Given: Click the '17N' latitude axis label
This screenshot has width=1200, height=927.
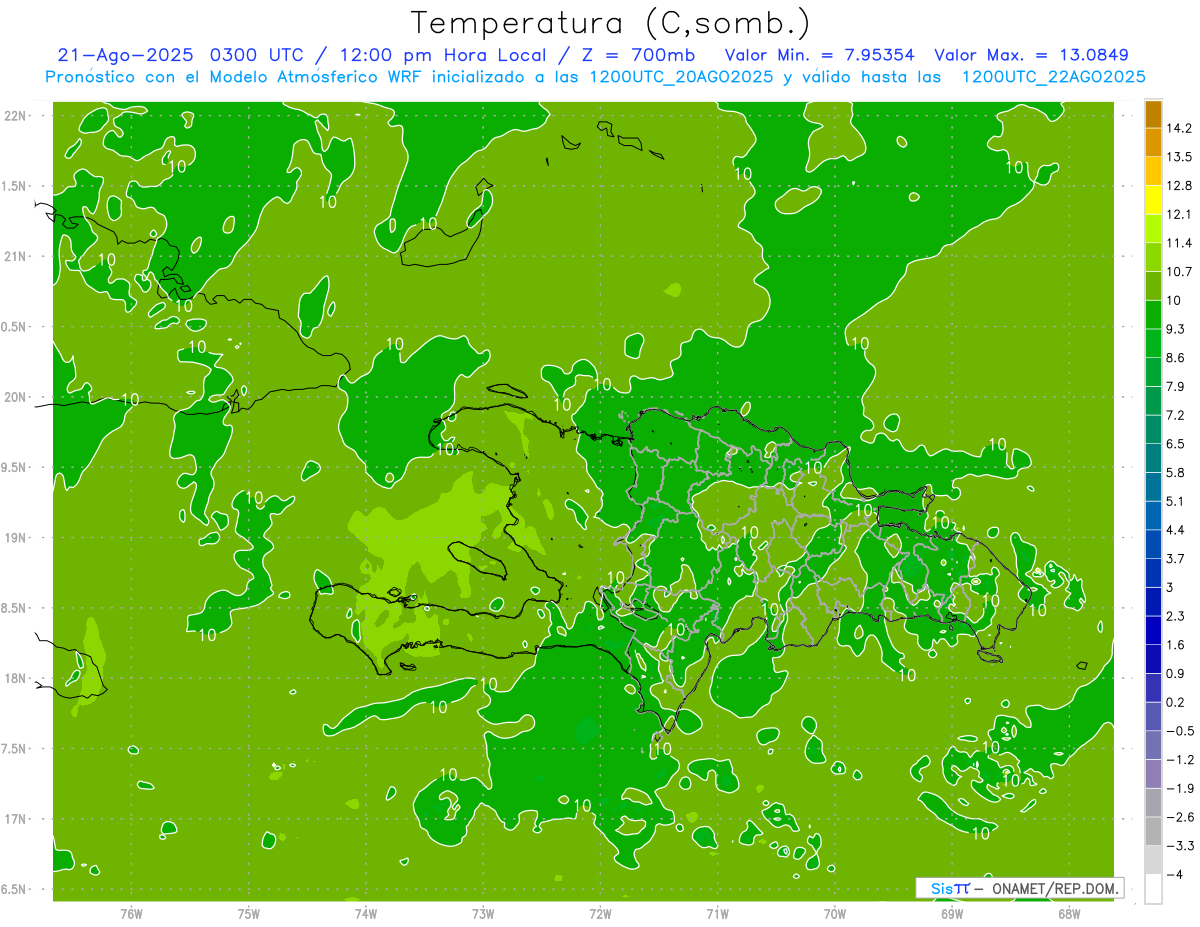Looking at the screenshot, I should (15, 819).
